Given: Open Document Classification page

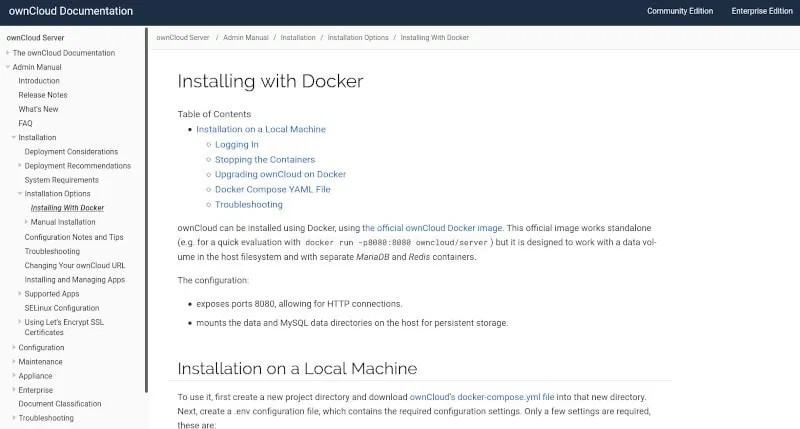Looking at the screenshot, I should [60, 404].
